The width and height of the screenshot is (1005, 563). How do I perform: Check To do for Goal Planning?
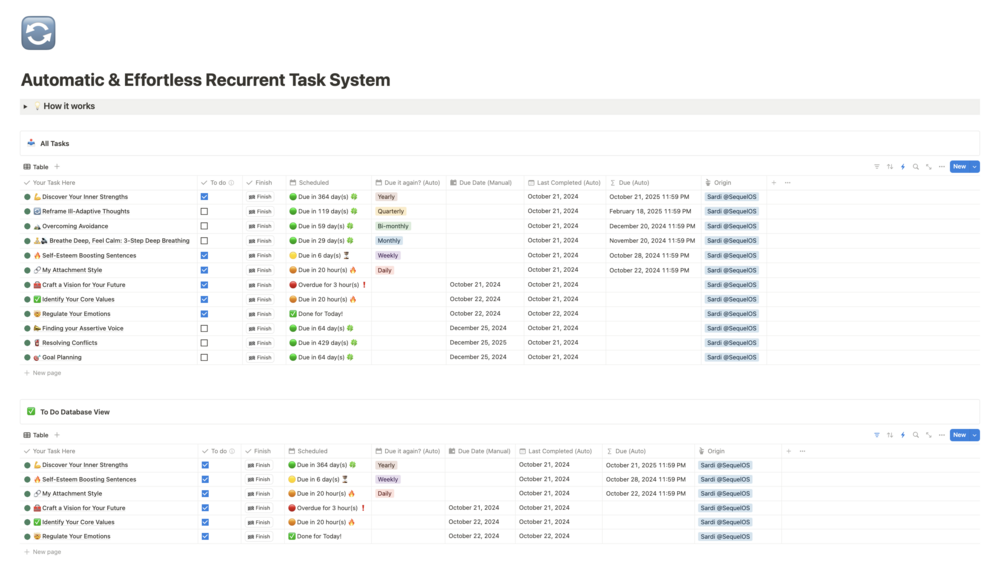[x=204, y=357]
